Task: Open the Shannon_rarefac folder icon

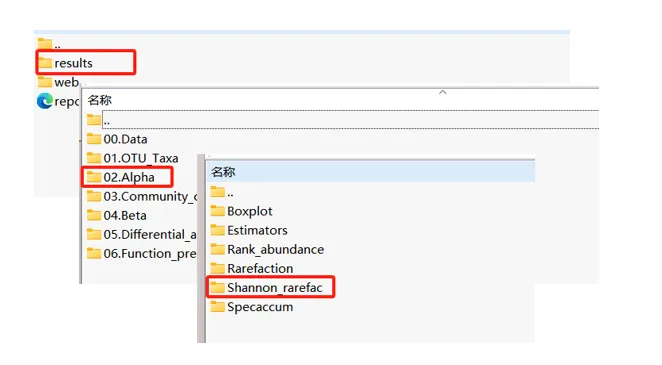Action: point(217,288)
